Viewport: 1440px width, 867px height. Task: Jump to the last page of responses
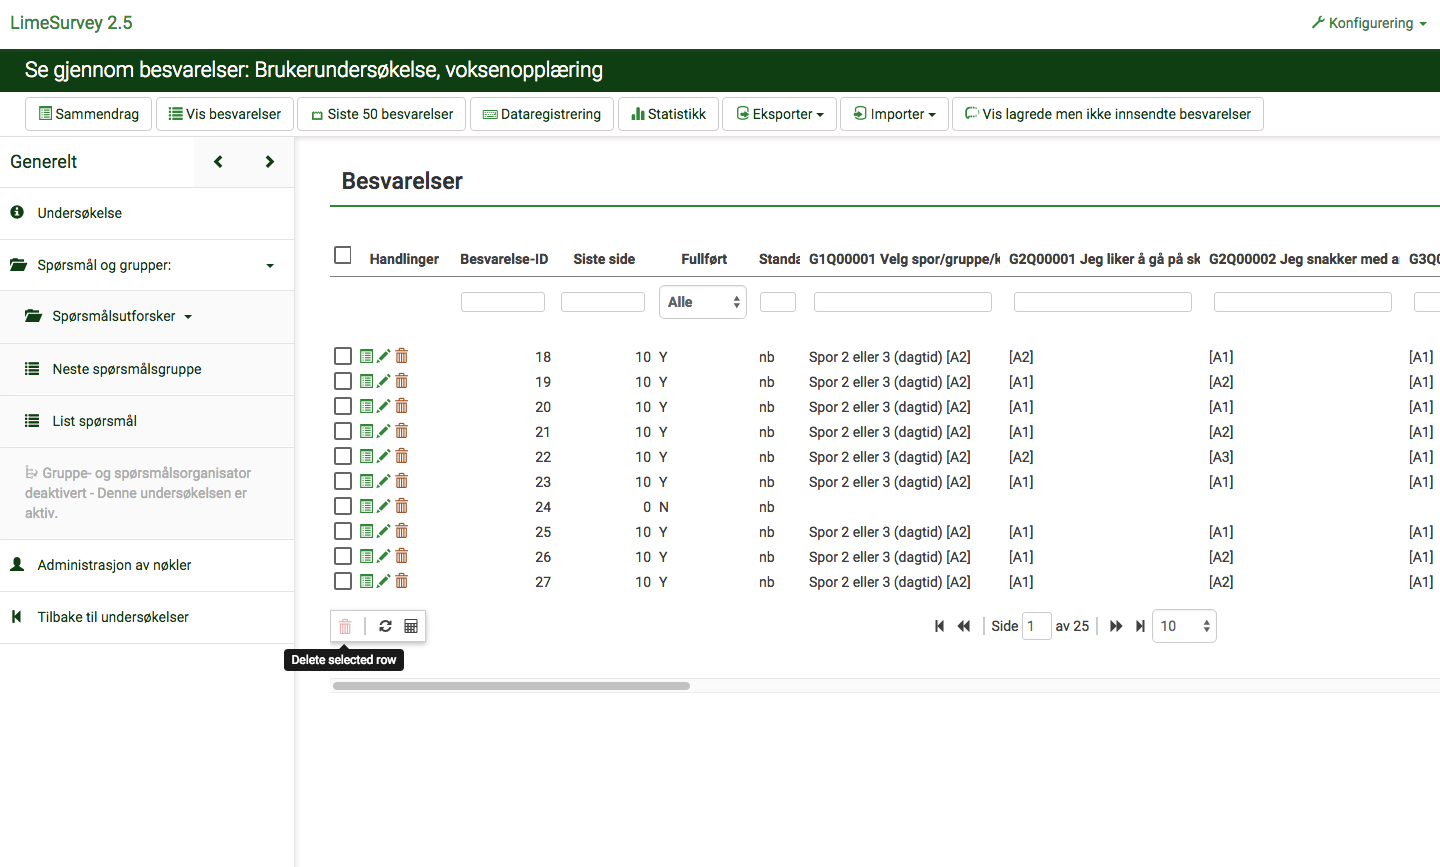1140,626
